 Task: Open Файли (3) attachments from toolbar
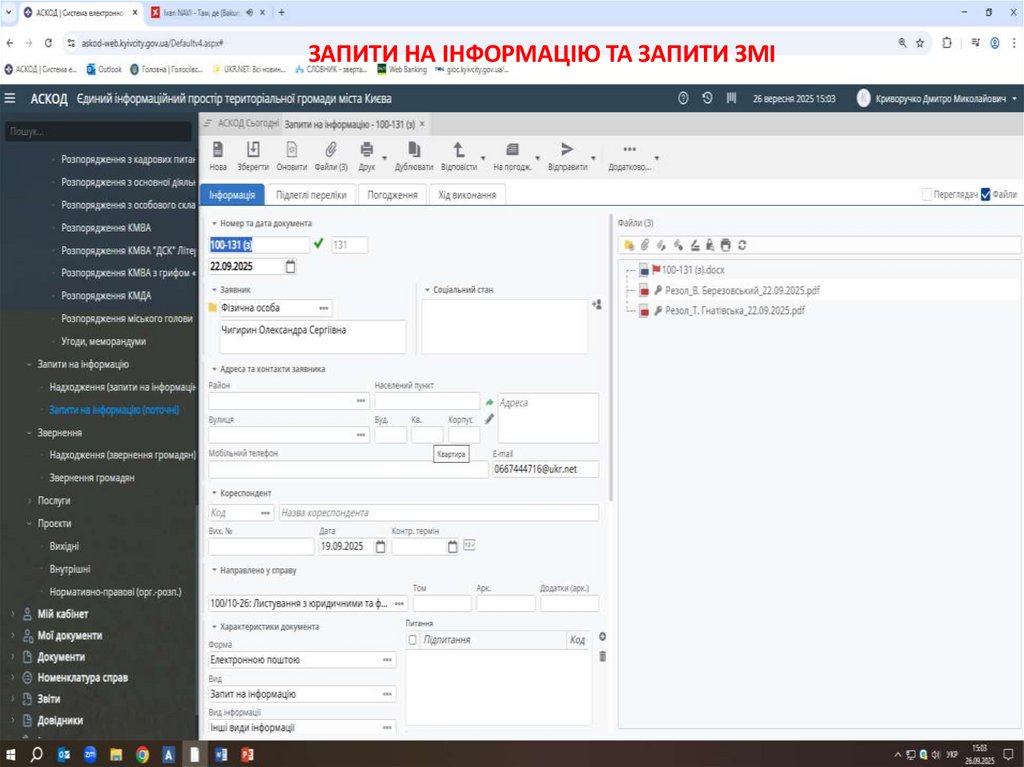[331, 150]
